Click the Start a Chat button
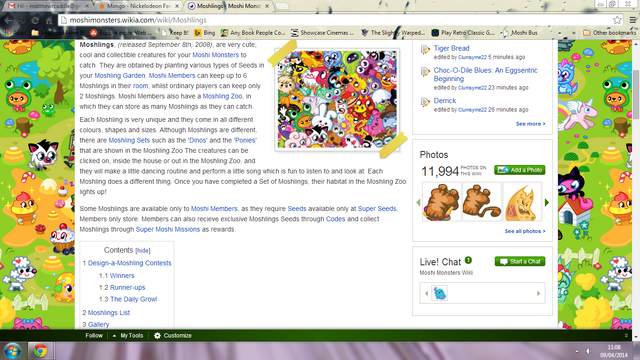Image resolution: width=640 pixels, height=360 pixels. tap(520, 261)
